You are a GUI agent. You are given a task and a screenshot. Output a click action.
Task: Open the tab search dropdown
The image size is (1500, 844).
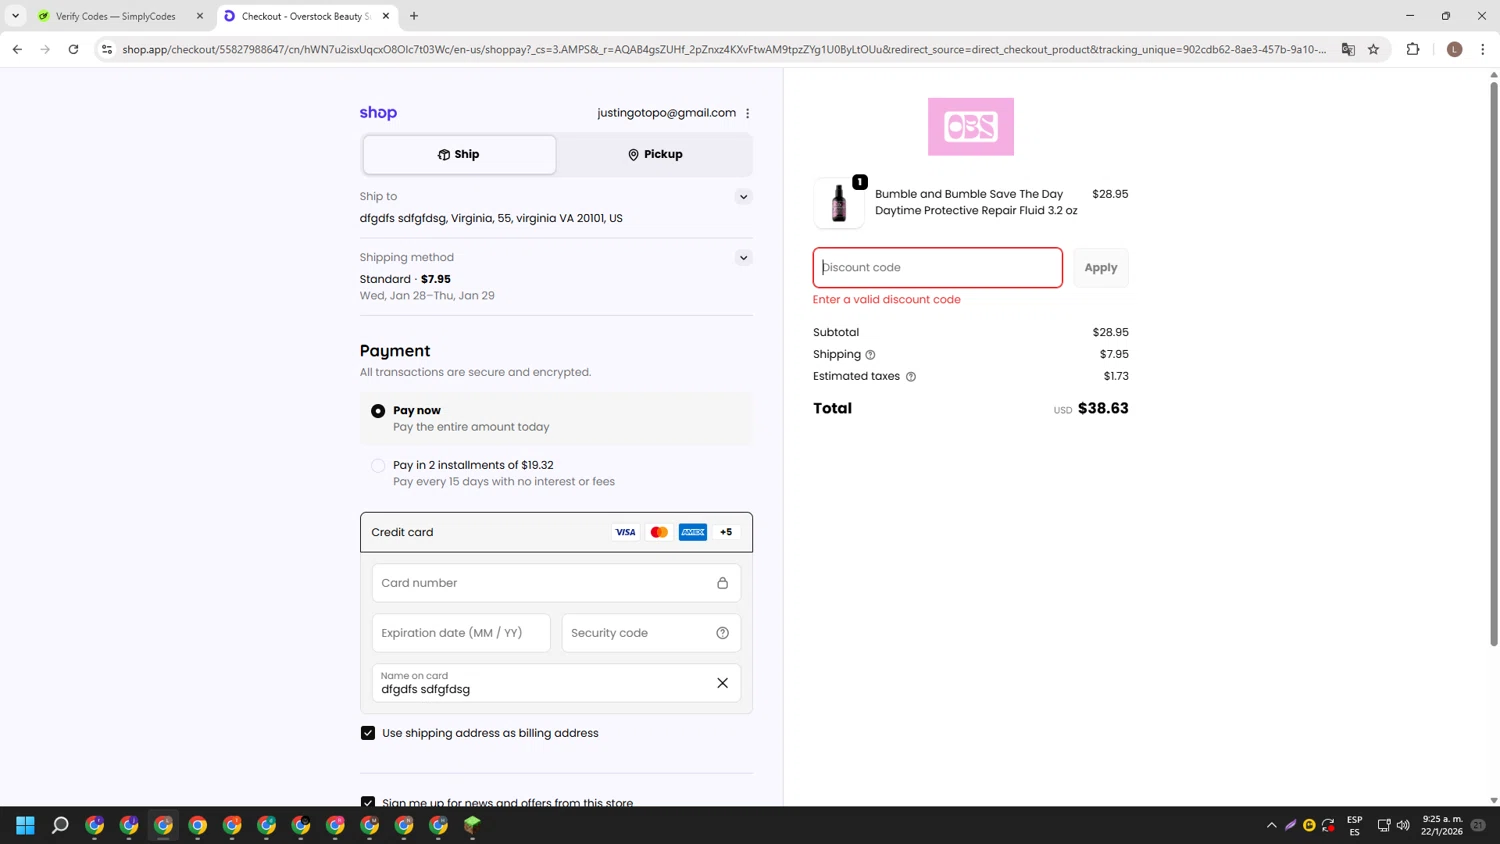click(15, 16)
